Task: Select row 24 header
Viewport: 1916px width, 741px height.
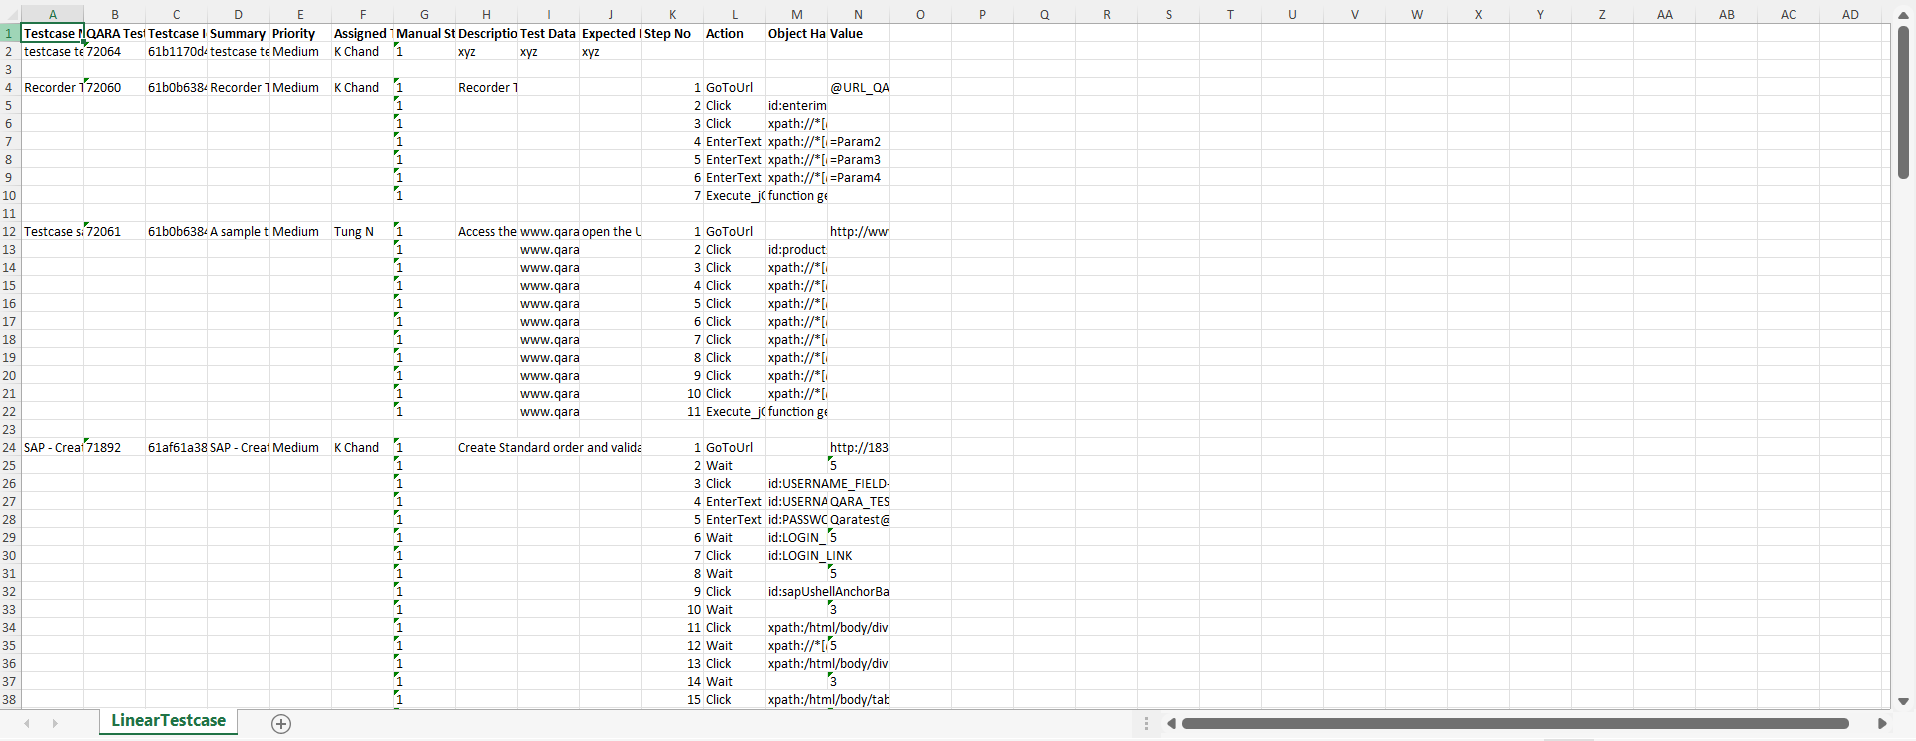Action: [x=10, y=447]
